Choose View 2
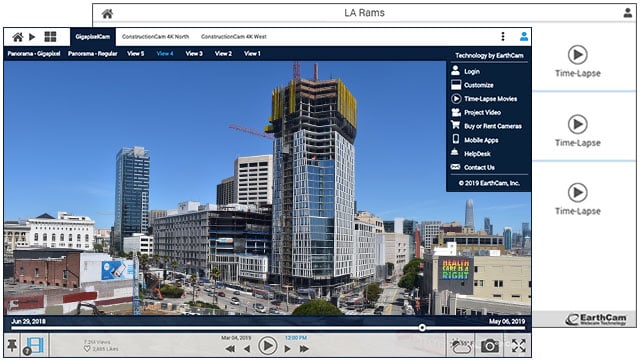The height and width of the screenshot is (360, 640). tap(223, 53)
